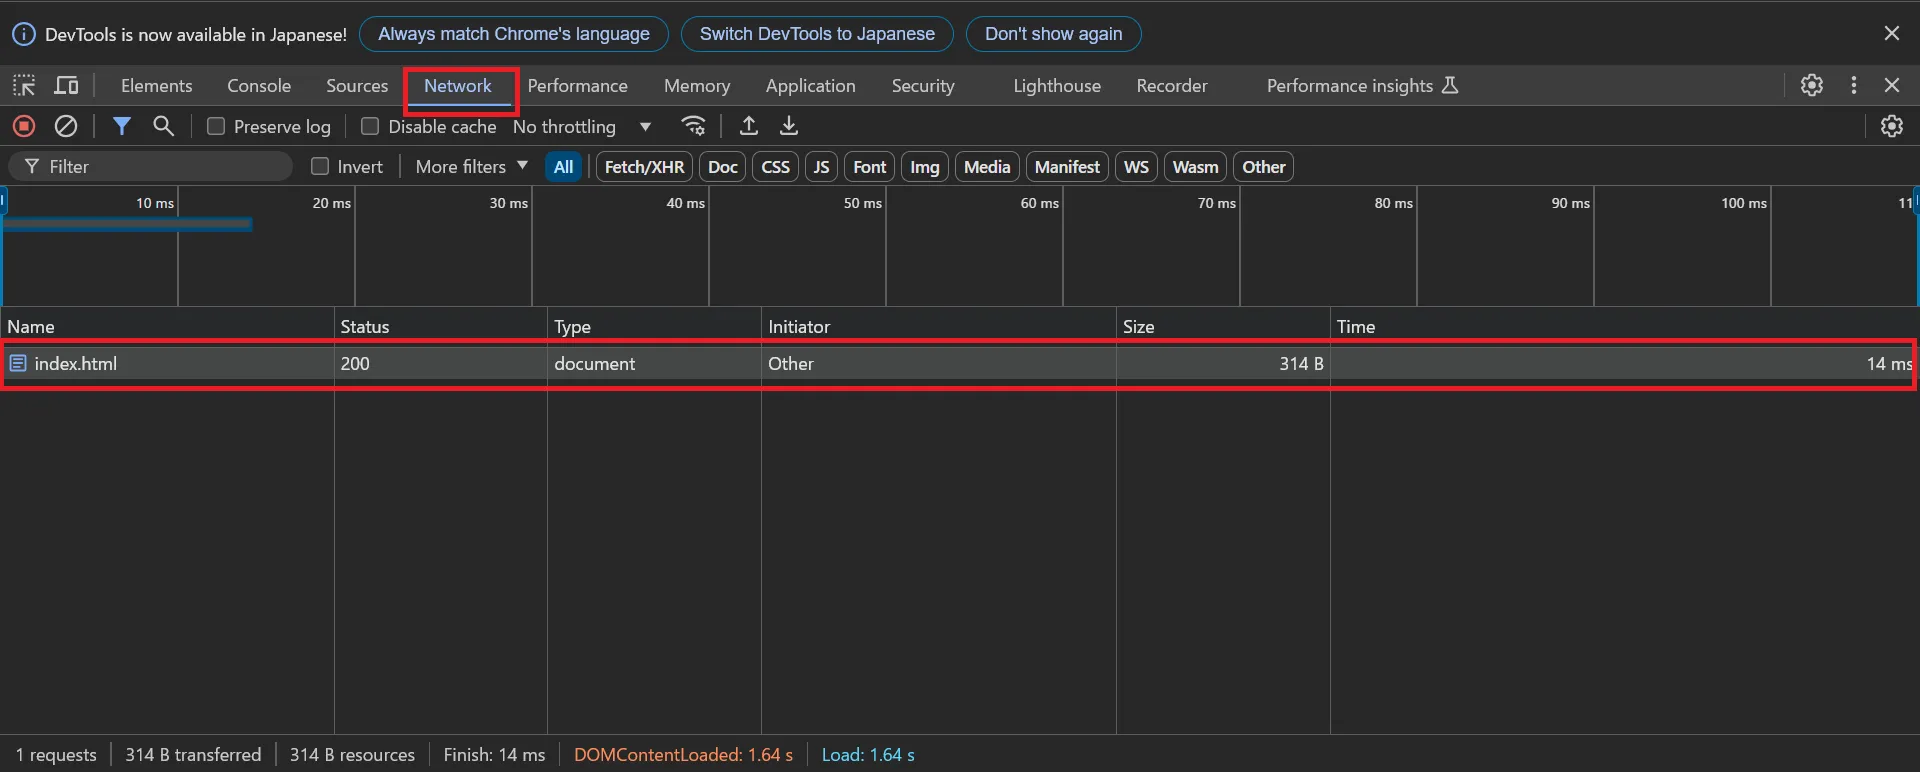Switch to the Console tab
This screenshot has width=1920, height=772.
(x=259, y=86)
